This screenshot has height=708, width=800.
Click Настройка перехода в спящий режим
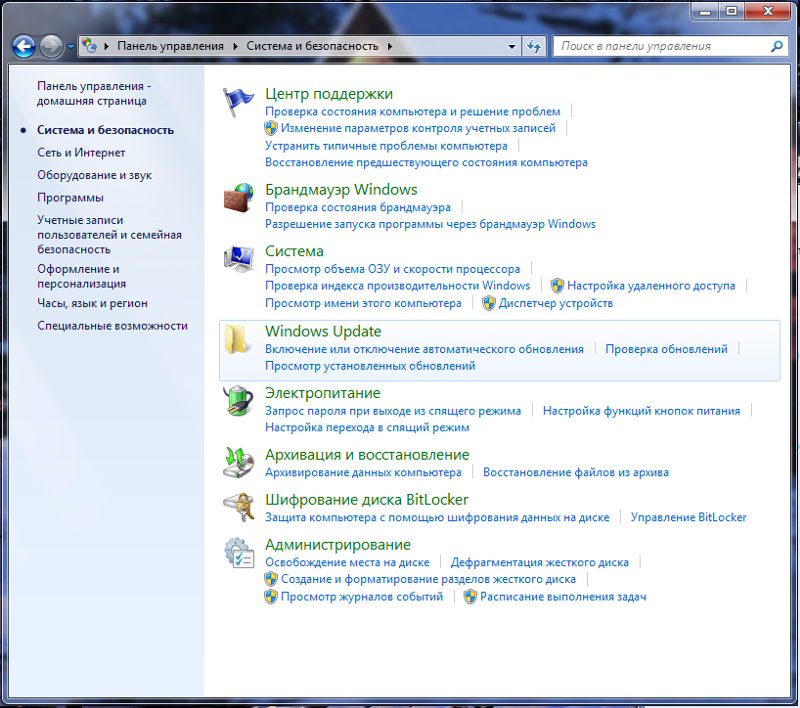tap(367, 427)
